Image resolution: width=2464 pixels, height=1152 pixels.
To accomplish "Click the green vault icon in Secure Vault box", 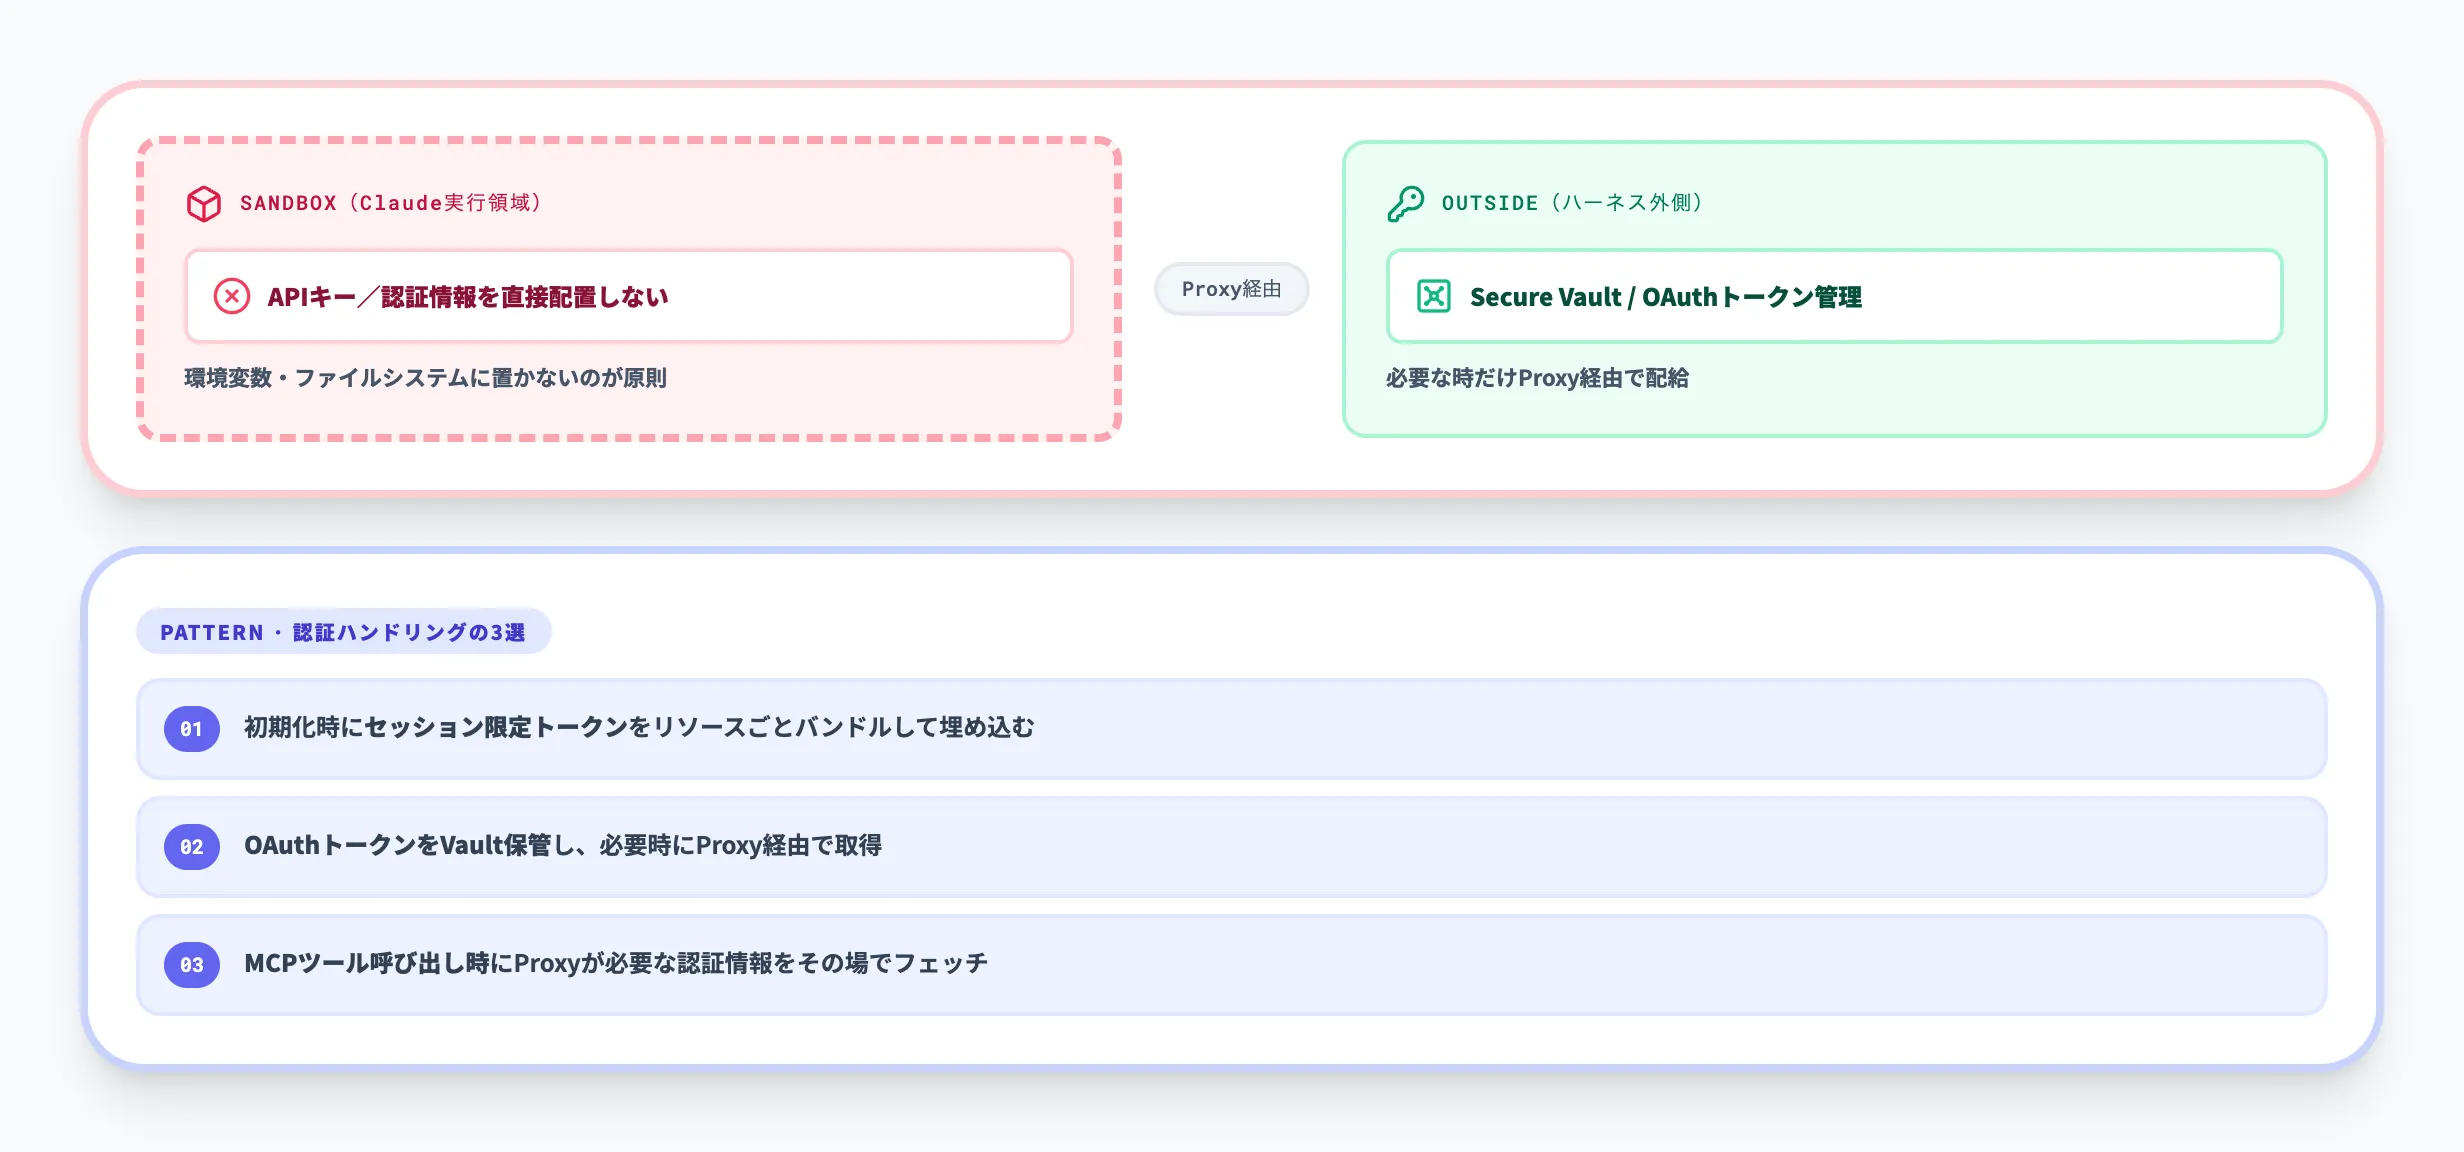I will click(1434, 296).
